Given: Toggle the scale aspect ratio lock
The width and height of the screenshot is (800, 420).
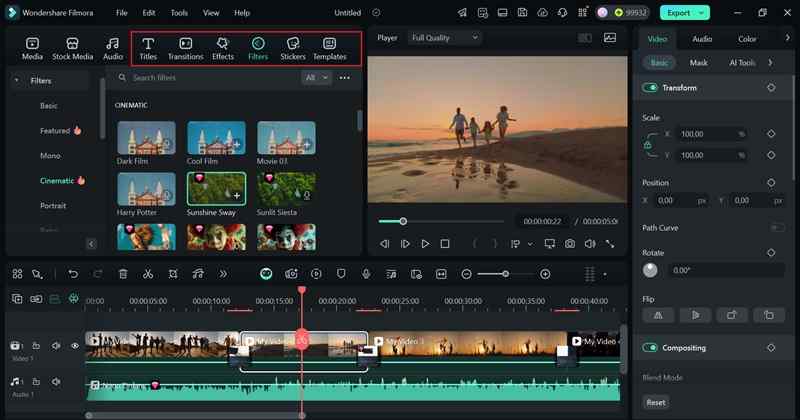Looking at the screenshot, I should click(x=647, y=144).
